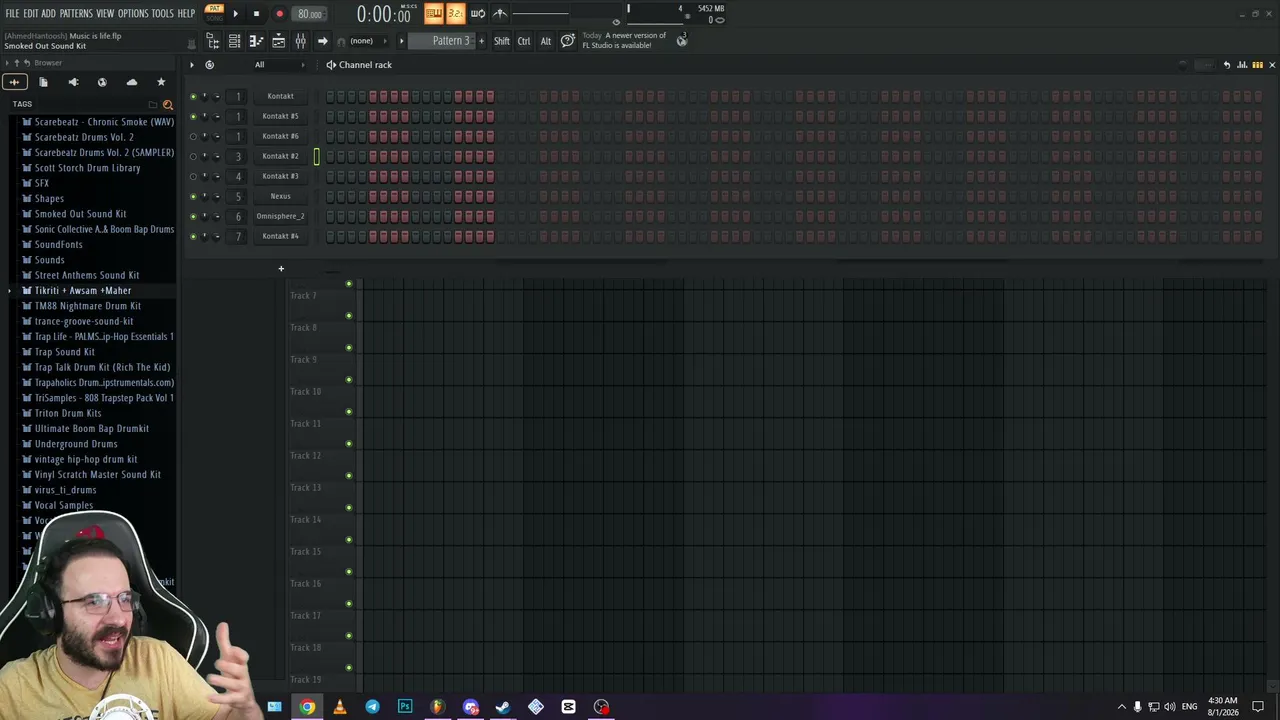Open VLC from the taskbar

340,707
